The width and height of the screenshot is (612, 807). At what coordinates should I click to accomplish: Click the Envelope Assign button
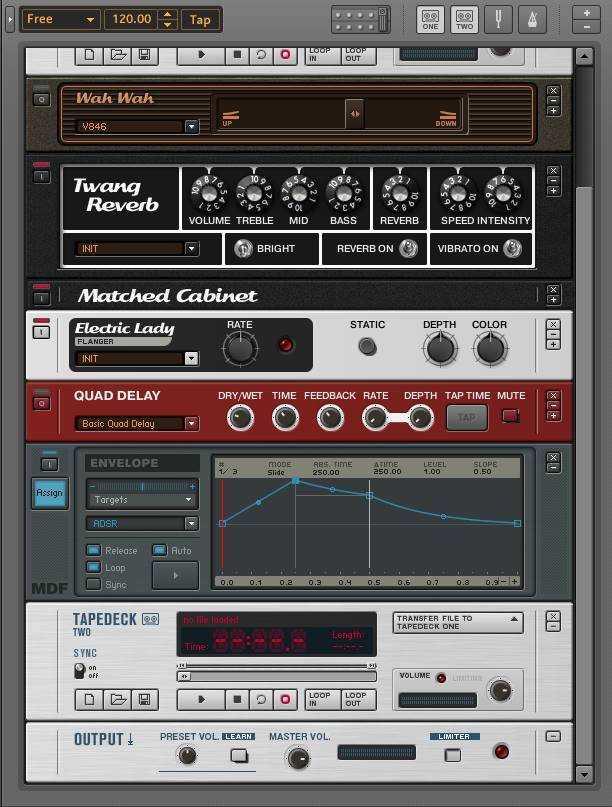[x=49, y=493]
